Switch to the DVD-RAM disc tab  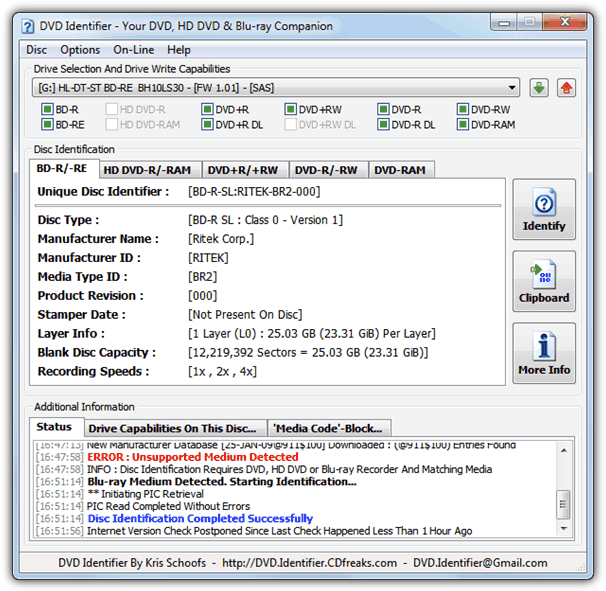tap(400, 170)
